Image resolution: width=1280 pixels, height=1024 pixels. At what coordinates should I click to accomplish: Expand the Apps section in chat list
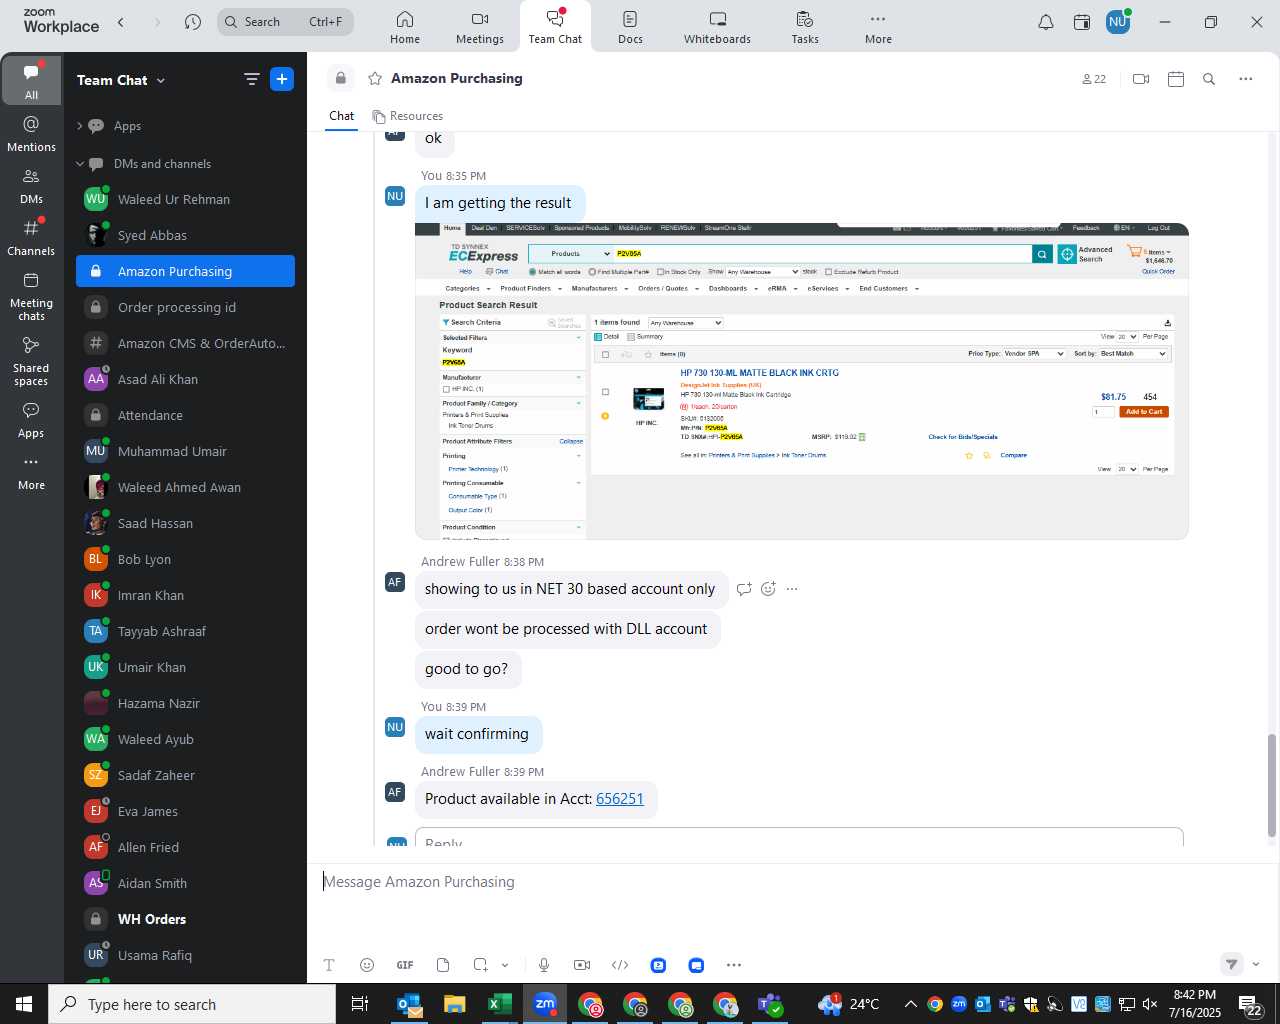click(x=80, y=126)
